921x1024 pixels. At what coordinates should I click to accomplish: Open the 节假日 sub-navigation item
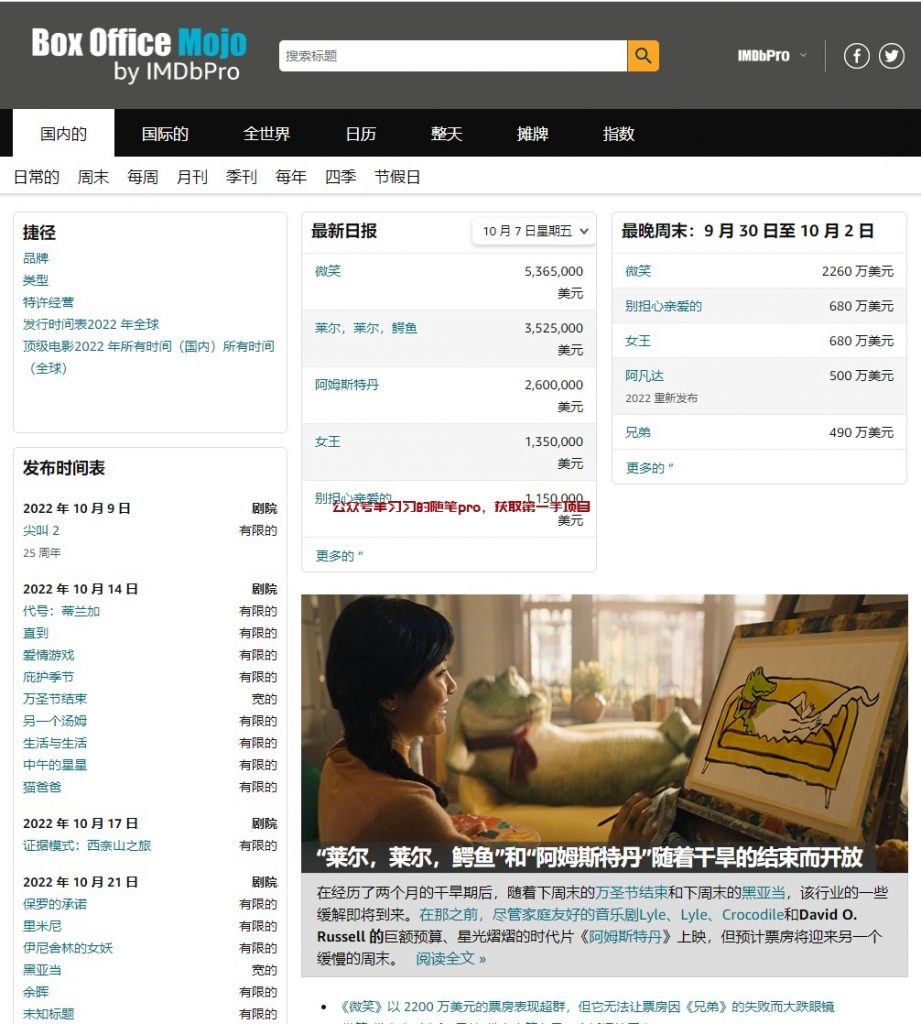tap(397, 177)
